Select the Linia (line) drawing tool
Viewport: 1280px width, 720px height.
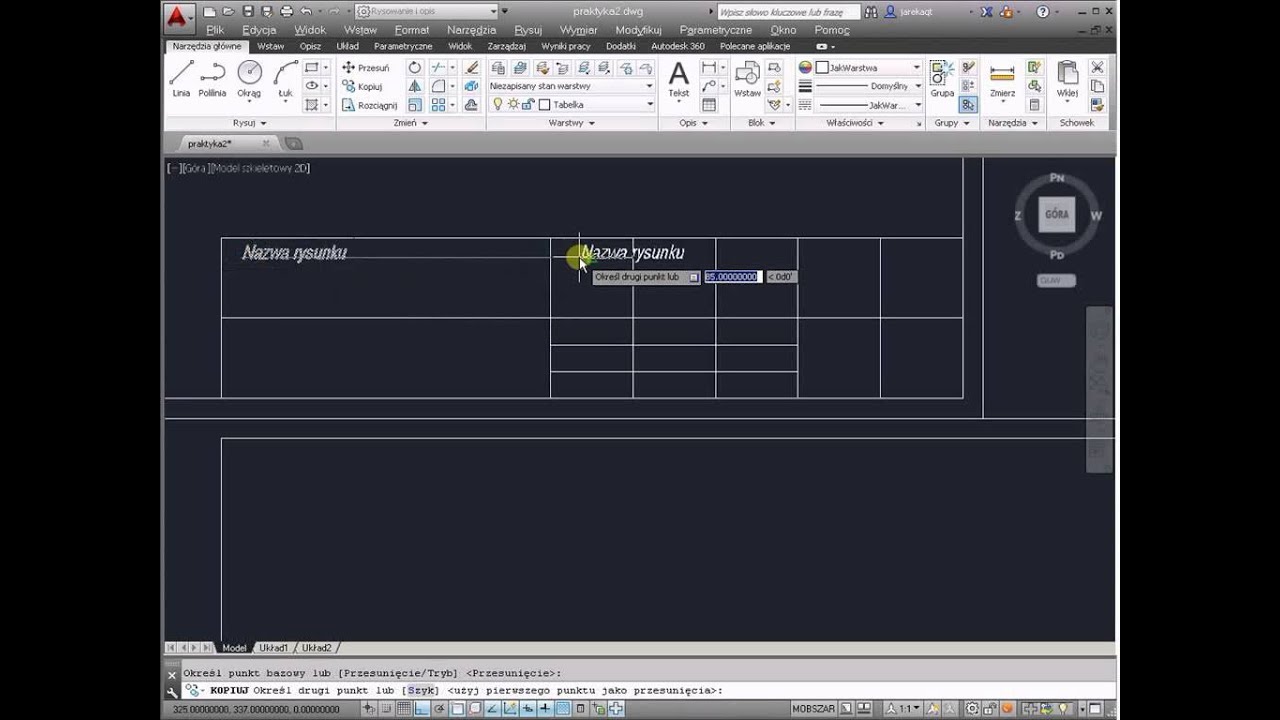click(181, 79)
